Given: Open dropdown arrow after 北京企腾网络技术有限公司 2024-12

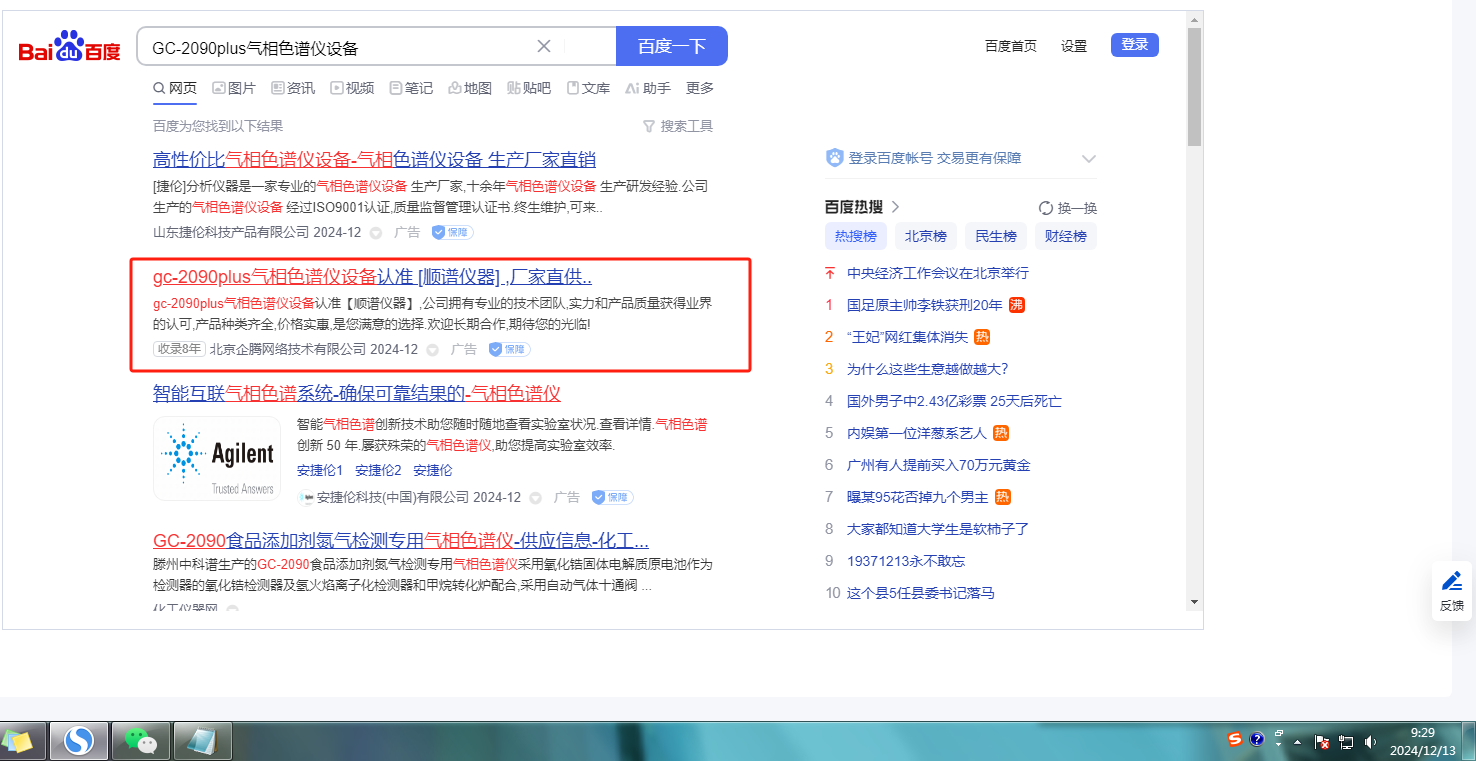Looking at the screenshot, I should (x=433, y=350).
